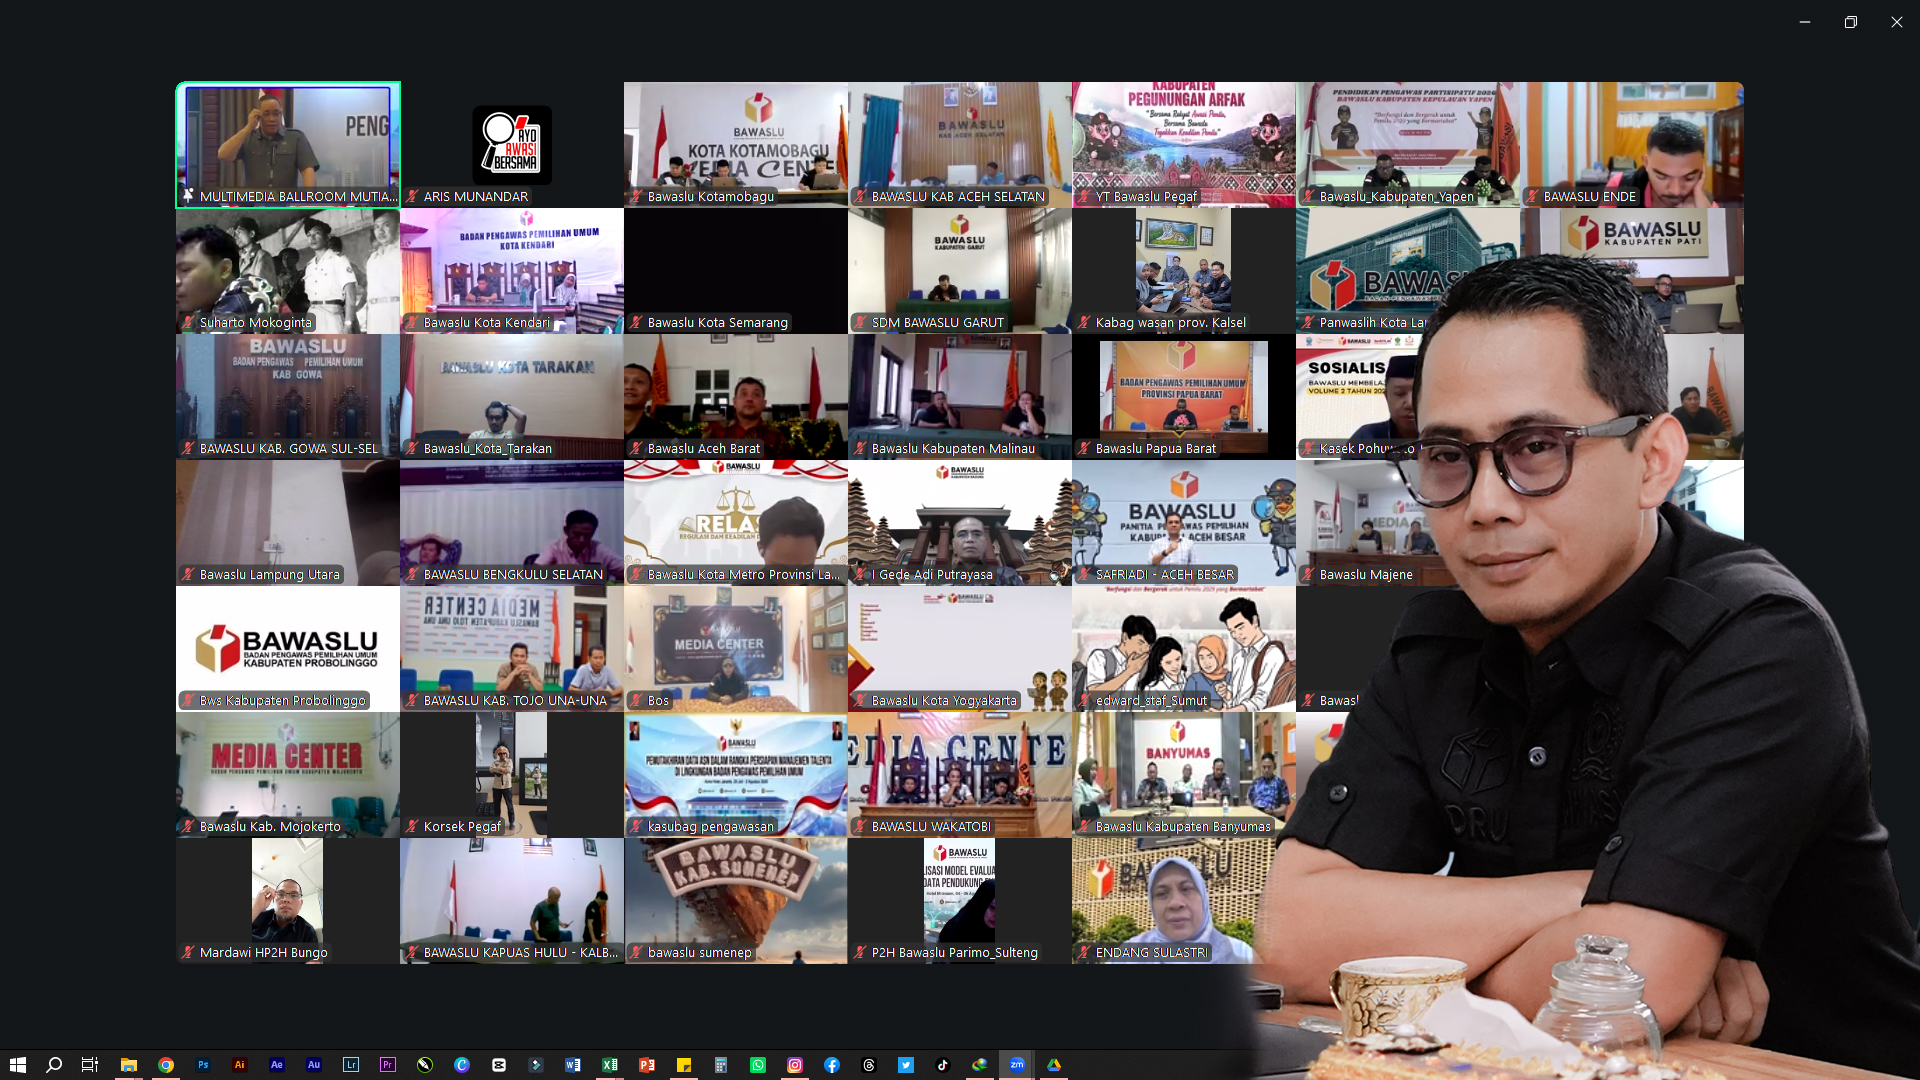Viewport: 1920px width, 1080px height.
Task: Select the BAWASLU KAB. GOWA SUL-SEL video tile
Action: [288, 397]
